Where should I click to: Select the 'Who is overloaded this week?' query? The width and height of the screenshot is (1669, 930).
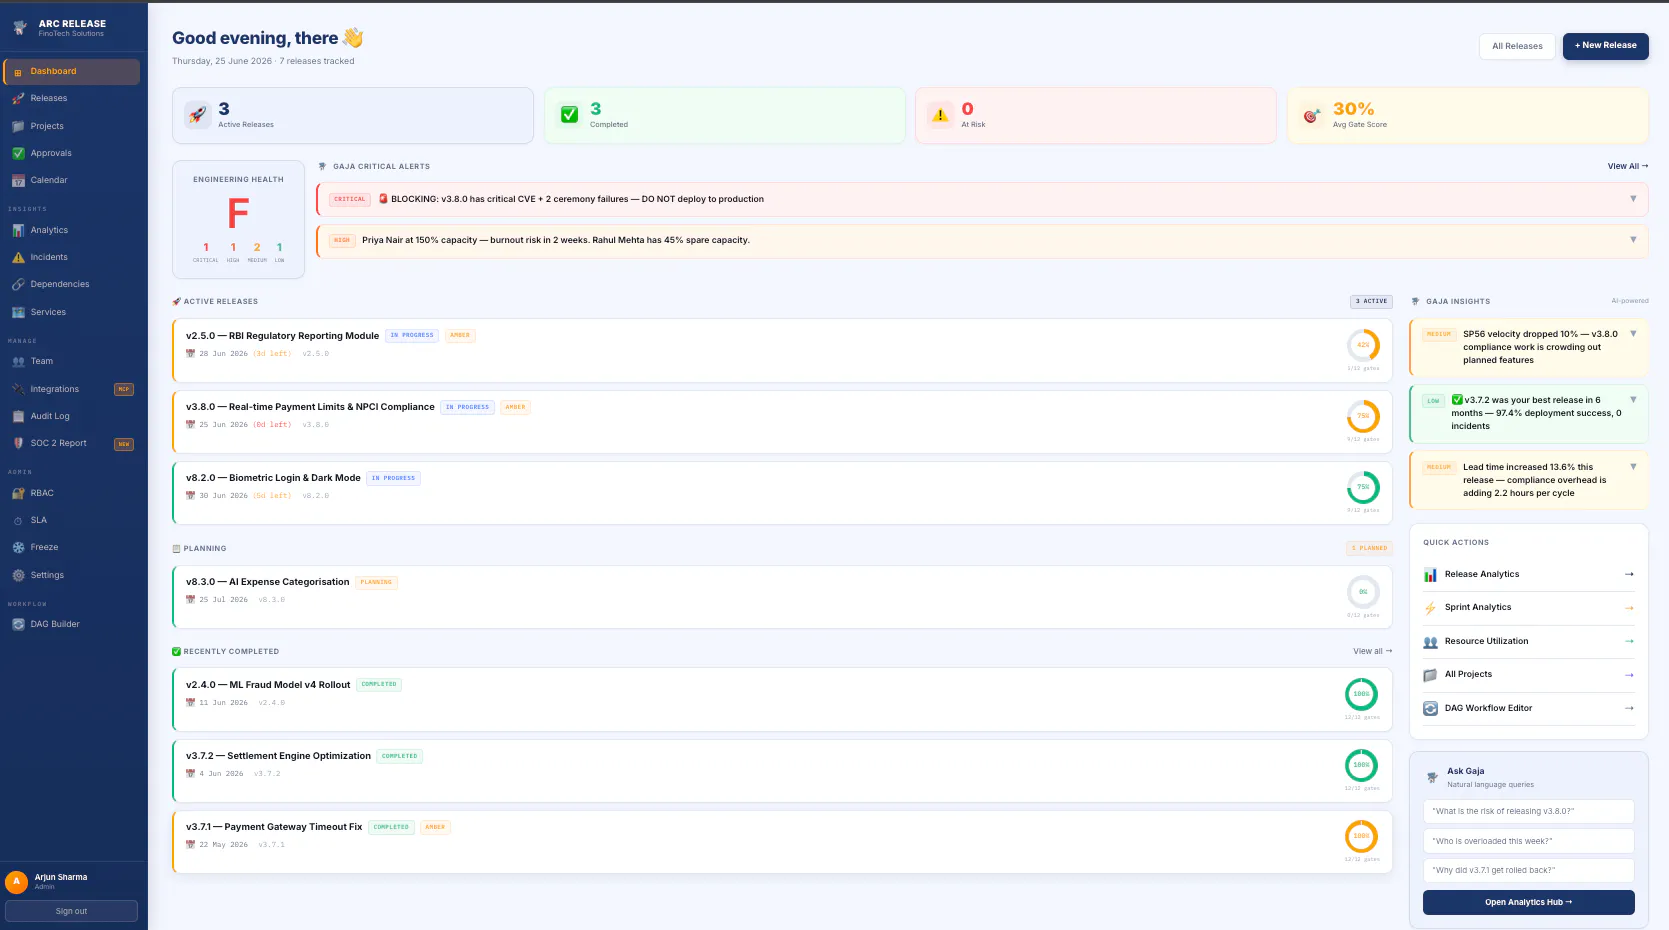click(1528, 841)
